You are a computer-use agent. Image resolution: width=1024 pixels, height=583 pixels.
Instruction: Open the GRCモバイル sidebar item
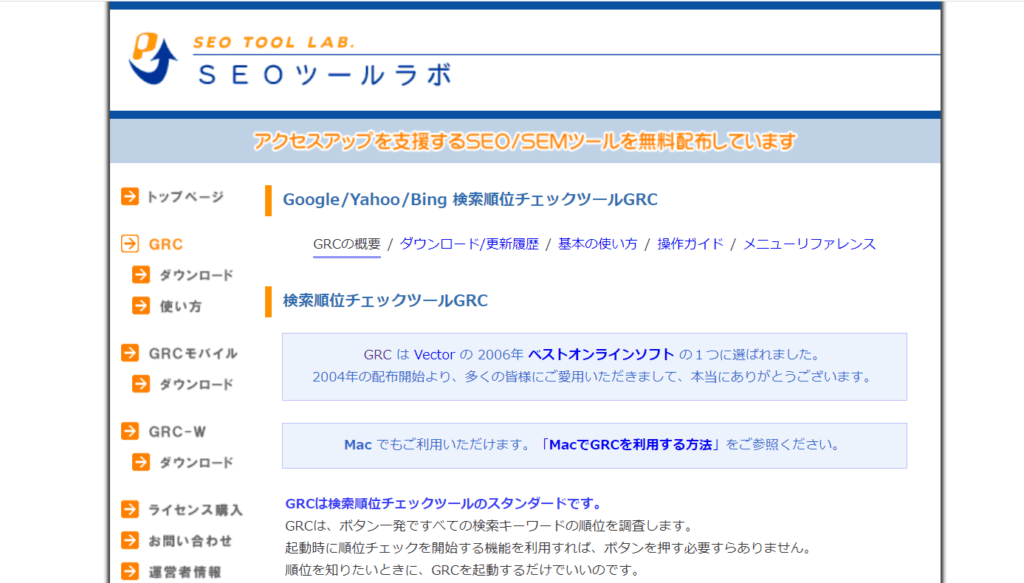click(x=193, y=354)
